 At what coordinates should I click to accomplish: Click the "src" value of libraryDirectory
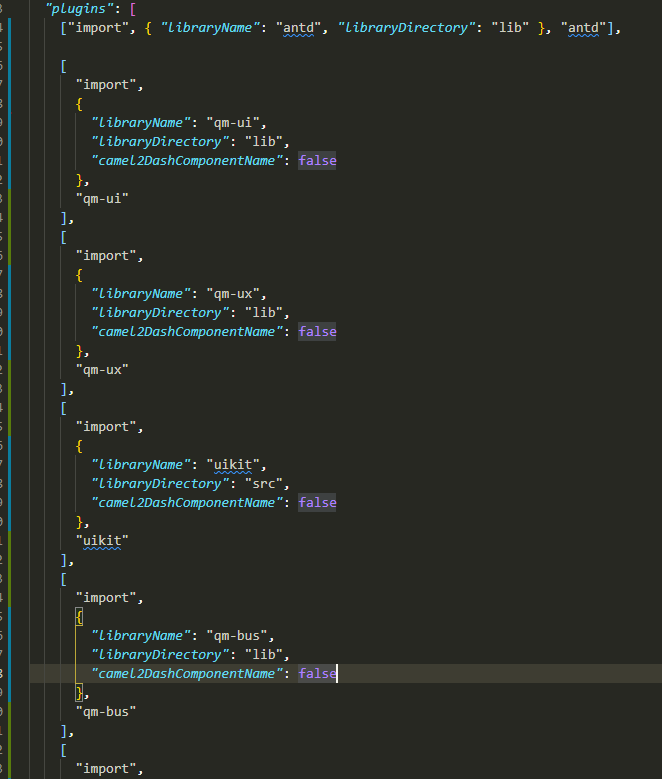pyautogui.click(x=263, y=483)
